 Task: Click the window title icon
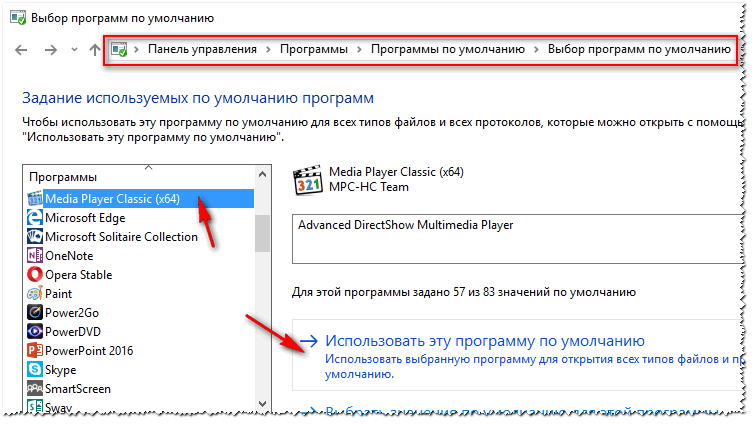18,18
